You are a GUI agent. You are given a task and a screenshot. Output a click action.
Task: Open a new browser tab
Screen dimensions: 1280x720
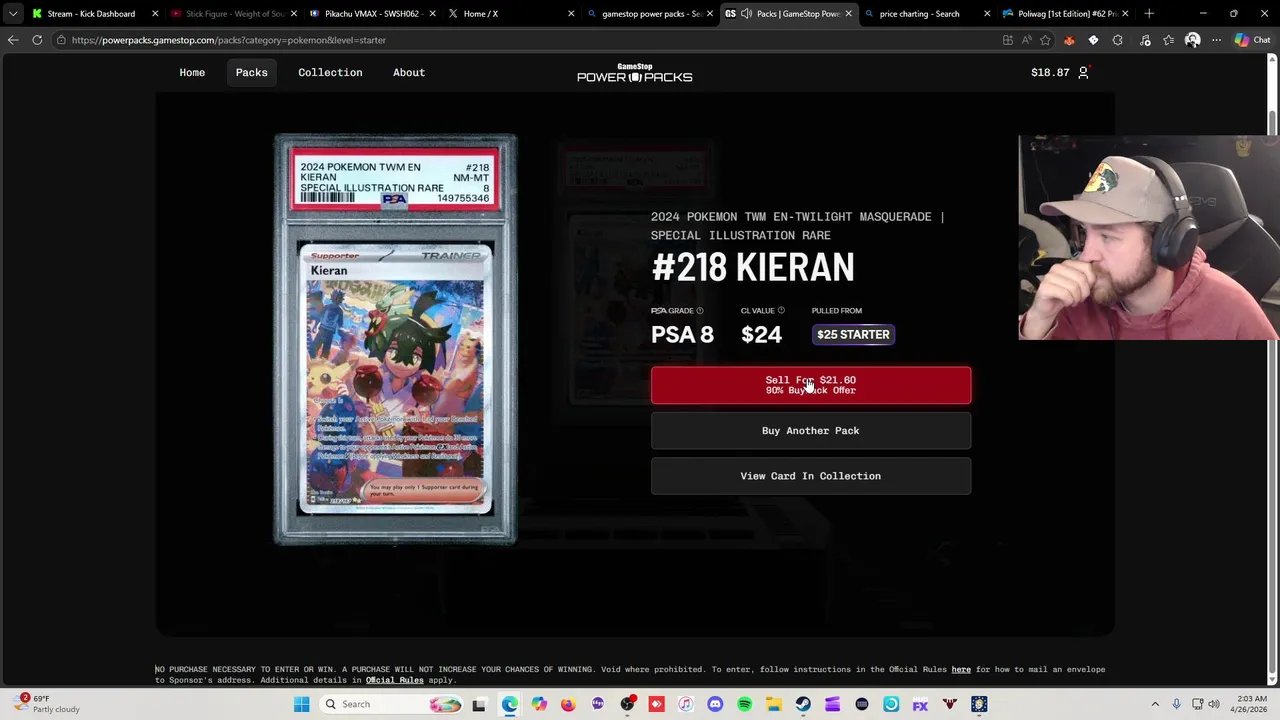click(x=1149, y=14)
